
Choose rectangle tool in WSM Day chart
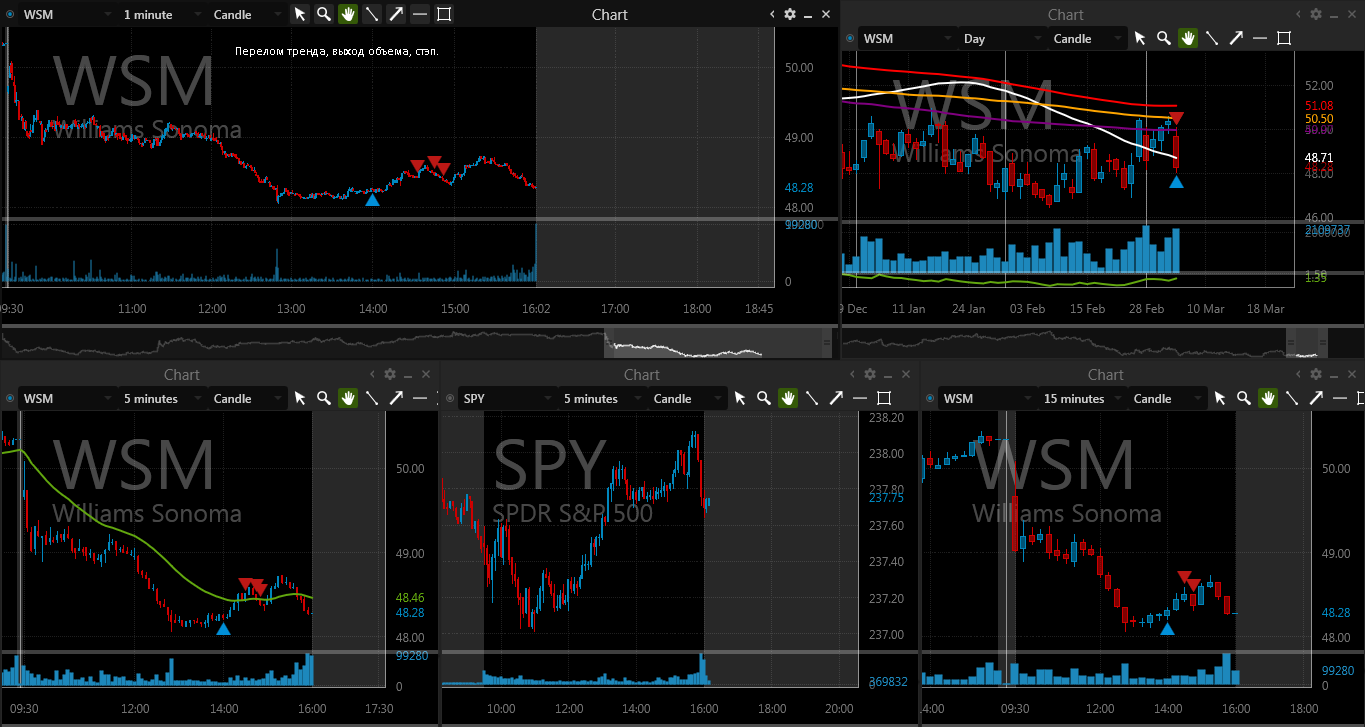coord(1284,38)
